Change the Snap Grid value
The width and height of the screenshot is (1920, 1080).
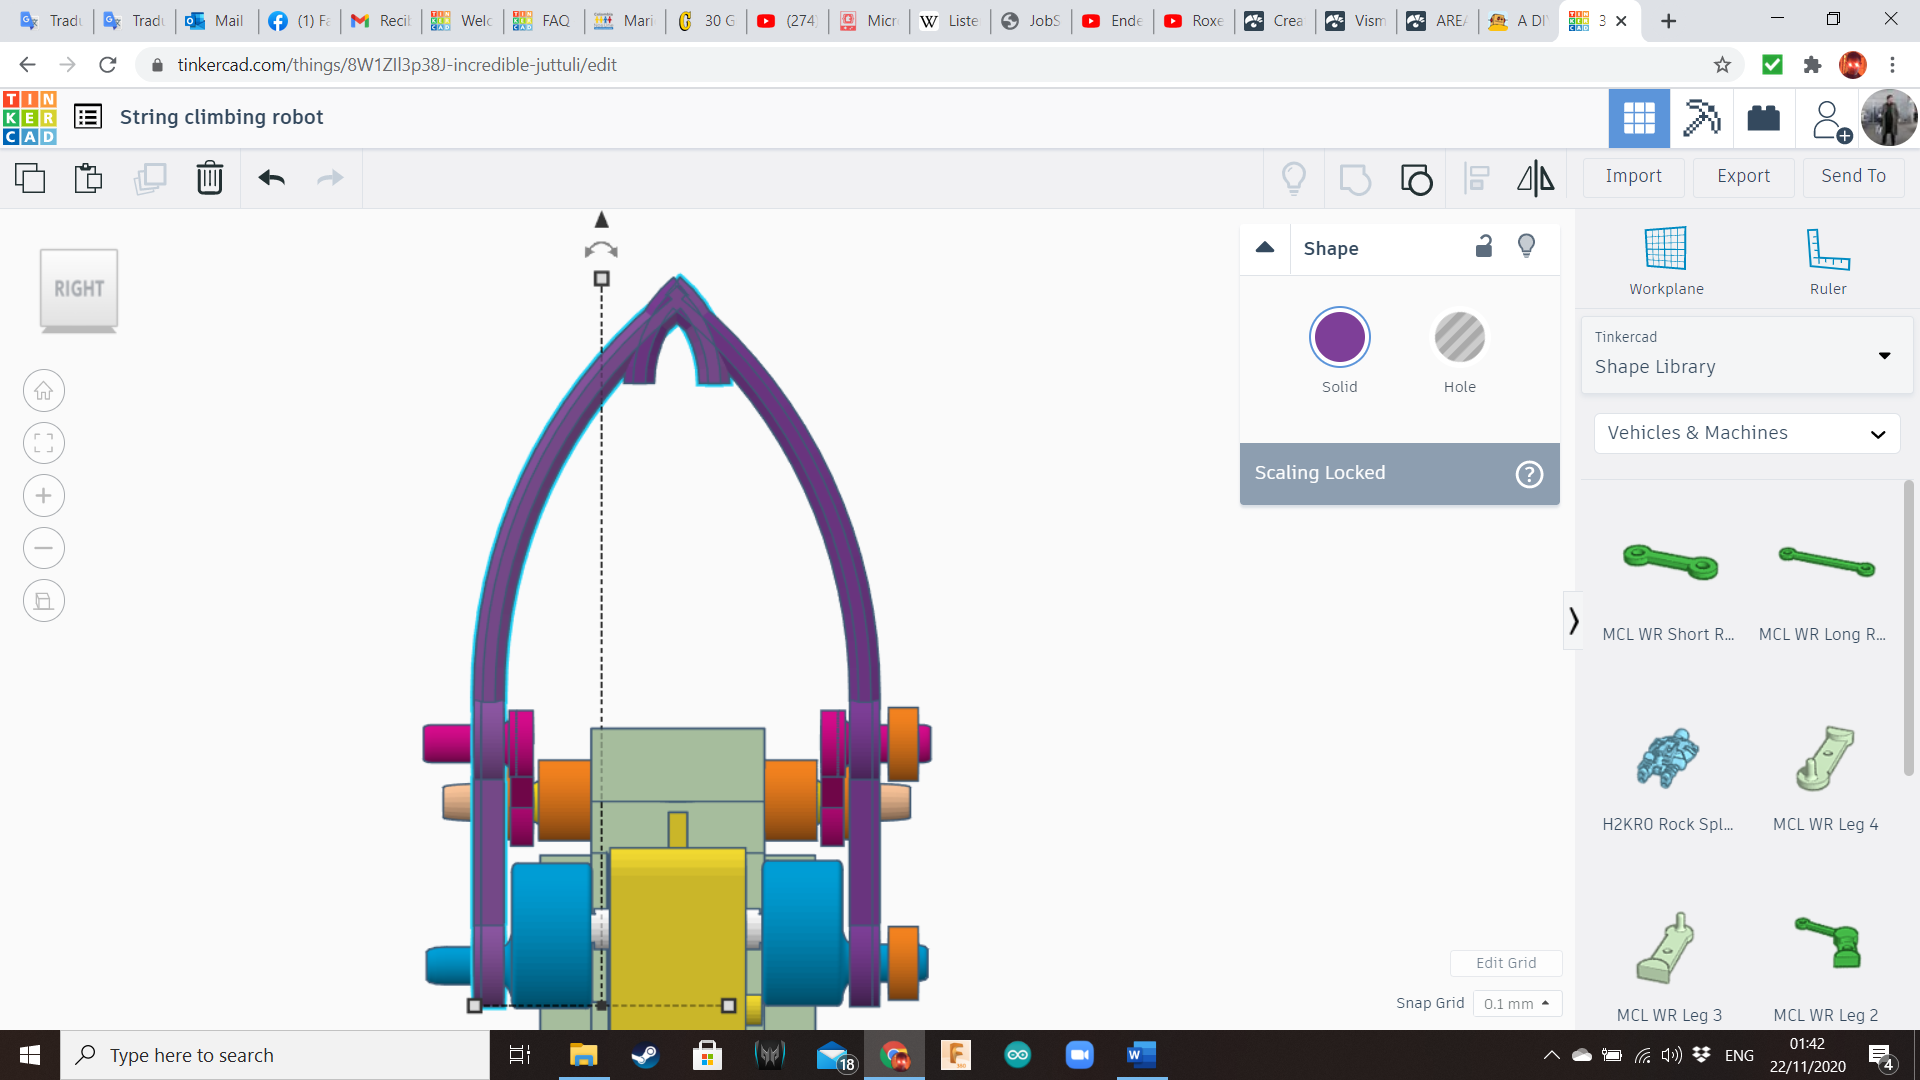tap(1517, 1003)
